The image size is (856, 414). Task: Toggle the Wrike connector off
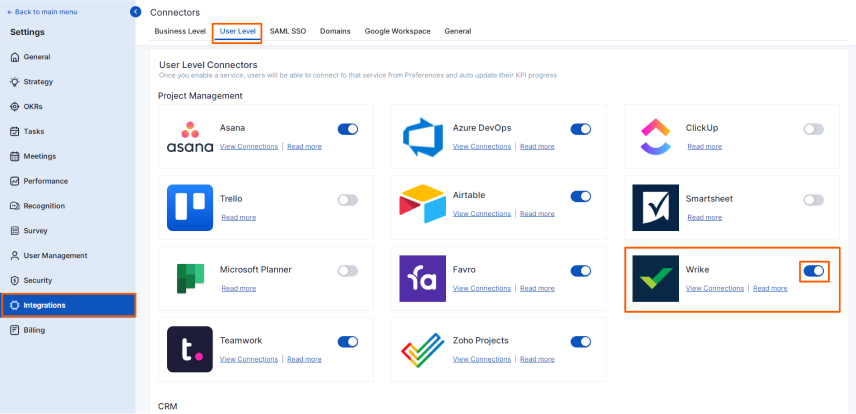click(x=814, y=271)
